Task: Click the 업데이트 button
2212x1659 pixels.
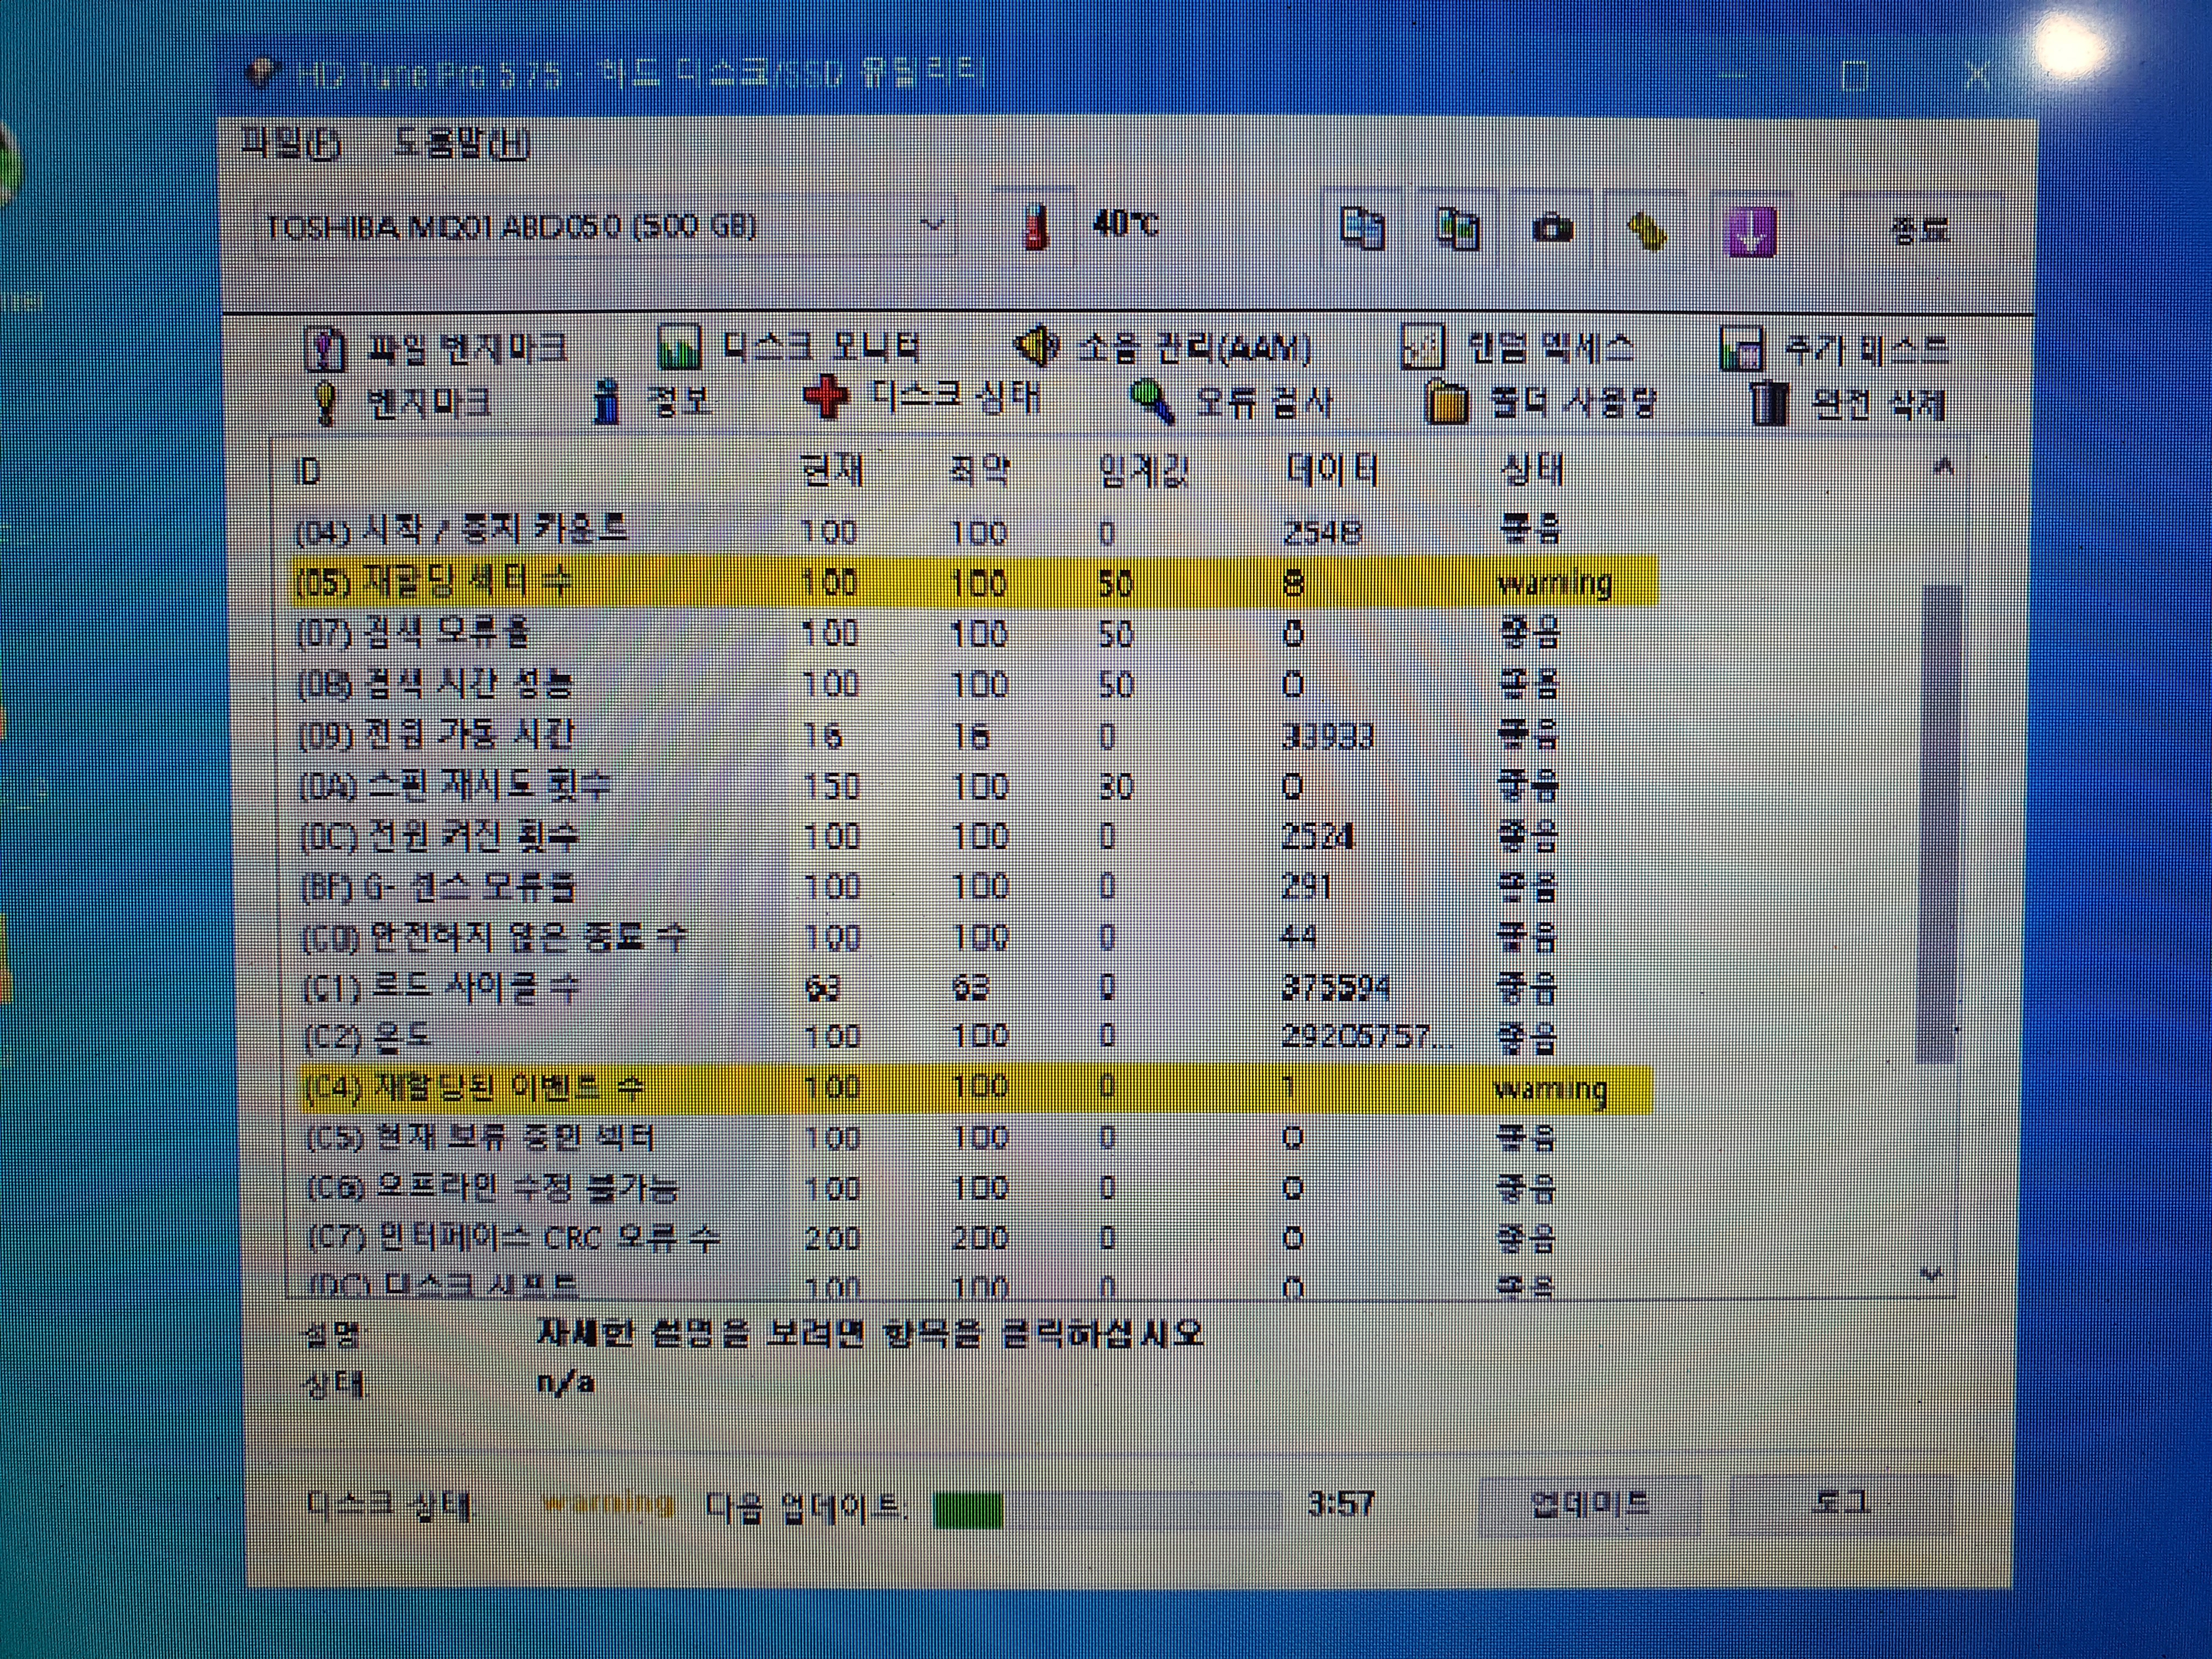Action: (1590, 1505)
